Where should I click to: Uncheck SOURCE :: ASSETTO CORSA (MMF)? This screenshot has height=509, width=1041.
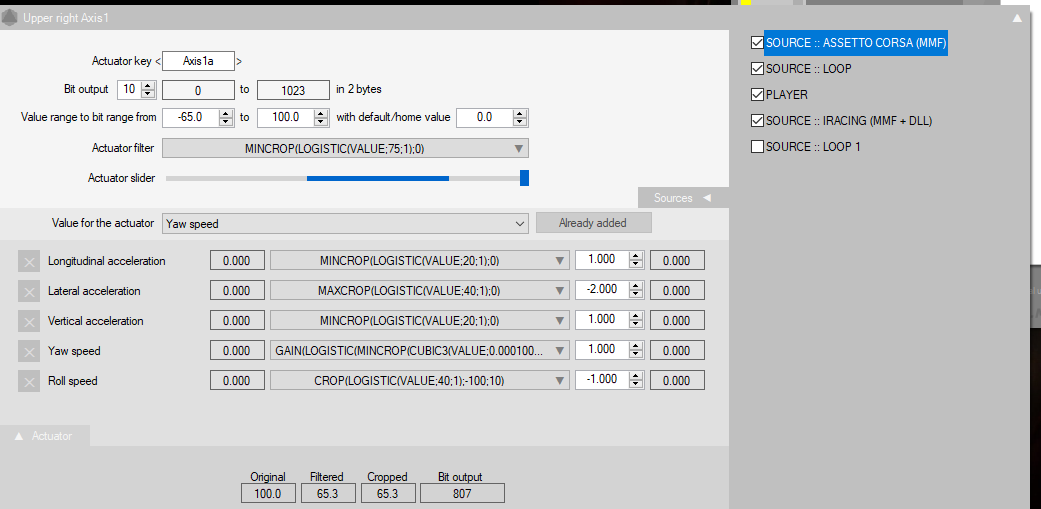(x=757, y=43)
